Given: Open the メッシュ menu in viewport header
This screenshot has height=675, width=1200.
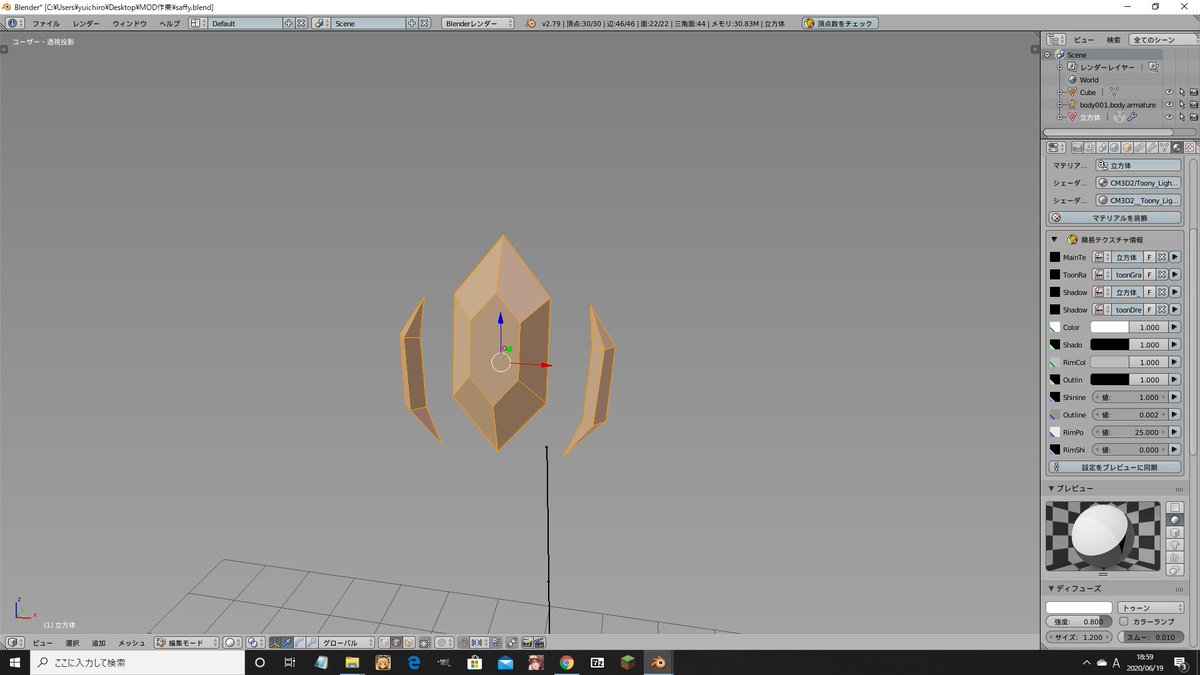Looking at the screenshot, I should point(132,642).
